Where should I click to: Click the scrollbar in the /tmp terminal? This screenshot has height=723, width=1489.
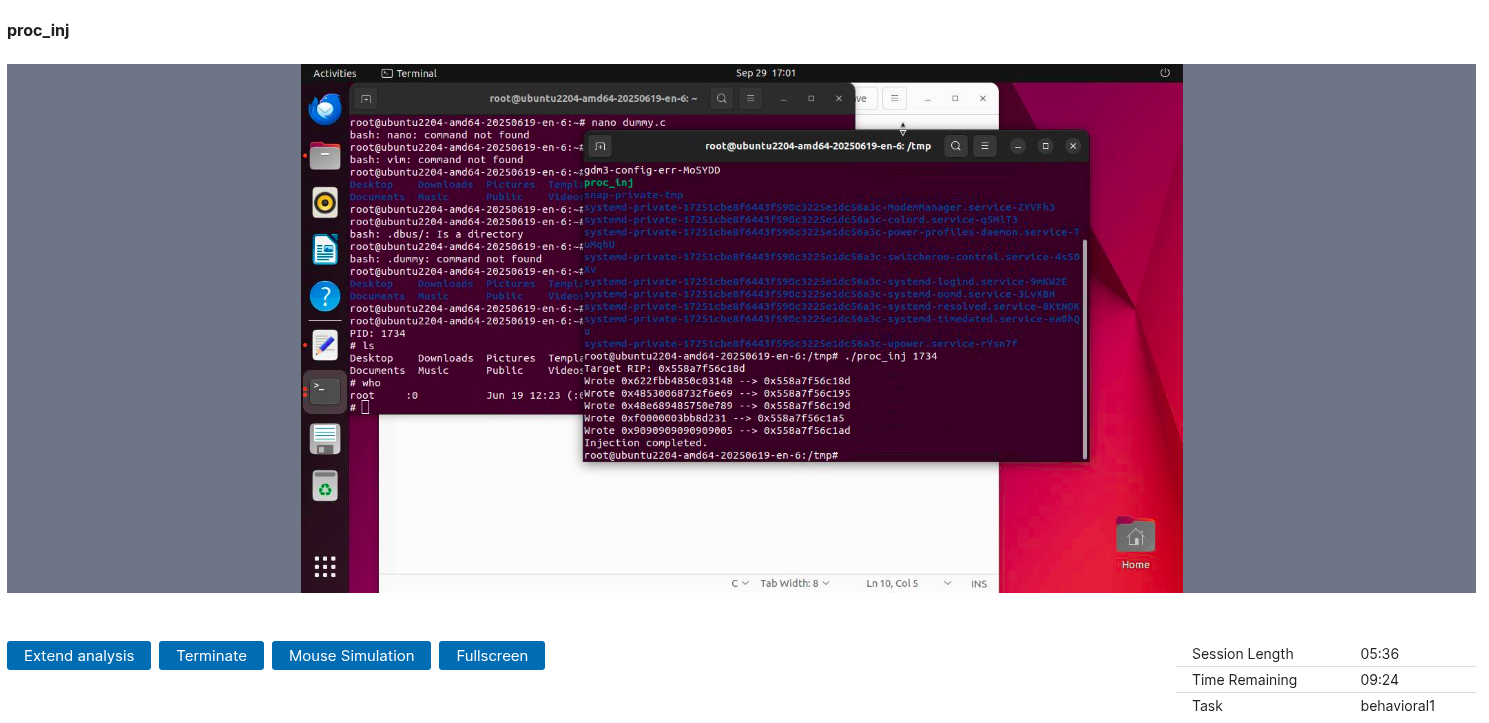(1083, 300)
